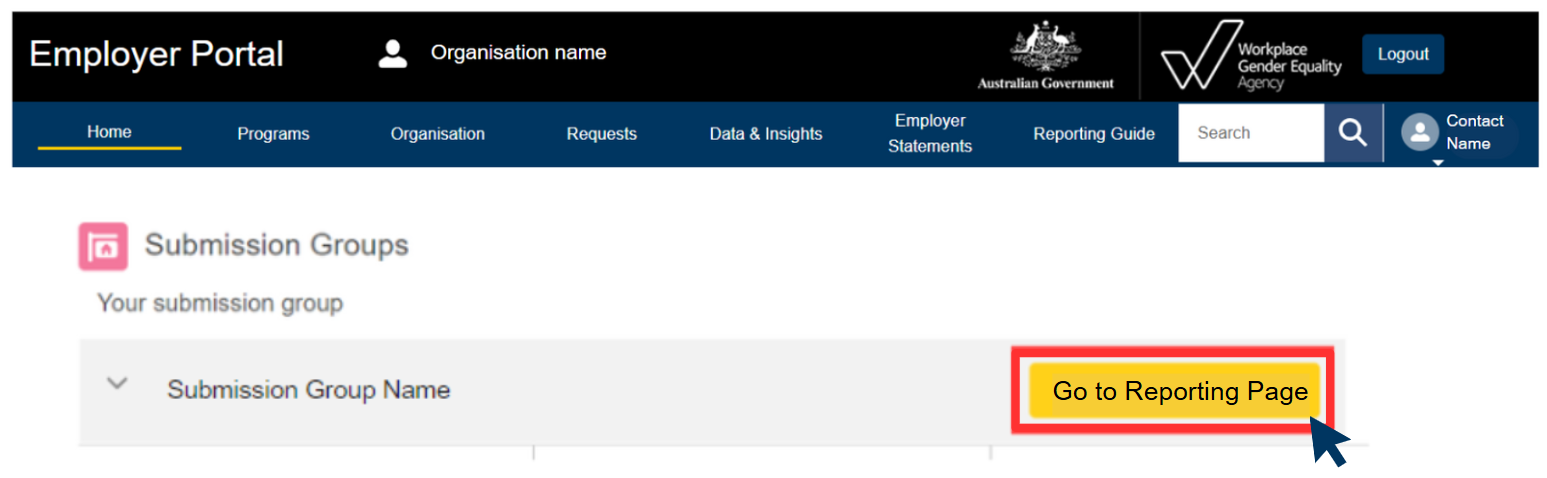Click the pink Submission Groups icon

point(103,246)
